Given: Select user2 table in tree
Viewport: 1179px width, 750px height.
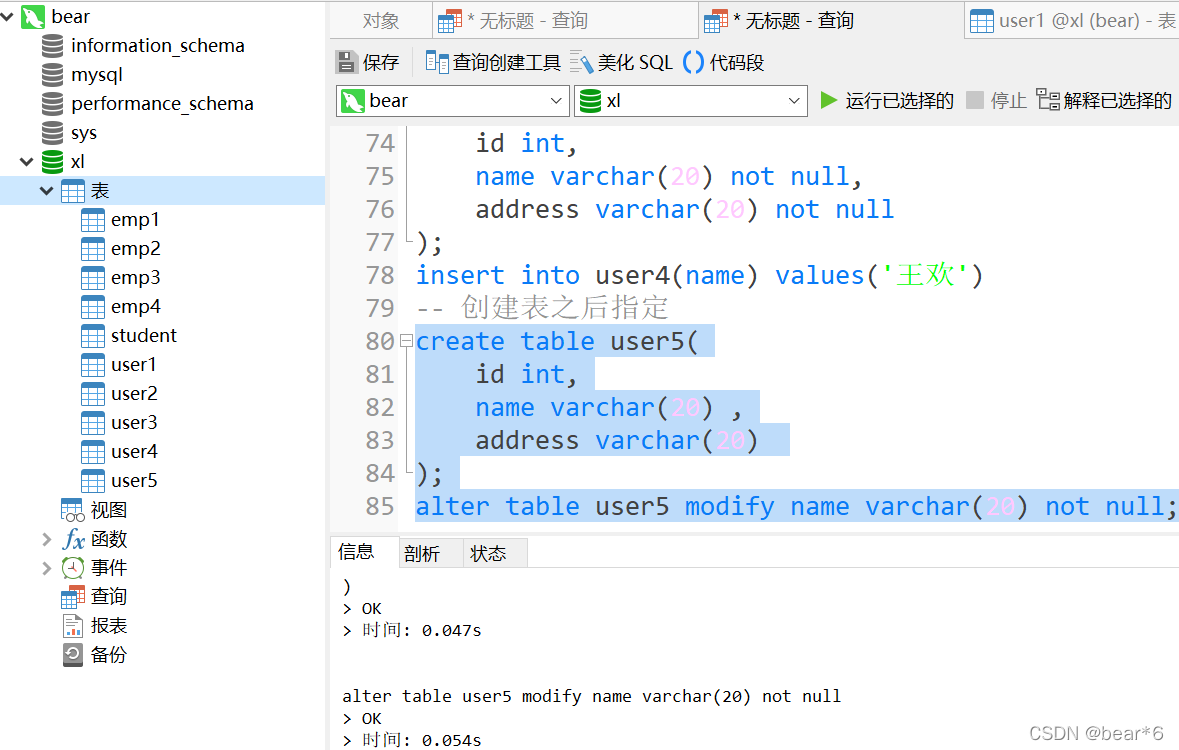Looking at the screenshot, I should click(x=134, y=394).
